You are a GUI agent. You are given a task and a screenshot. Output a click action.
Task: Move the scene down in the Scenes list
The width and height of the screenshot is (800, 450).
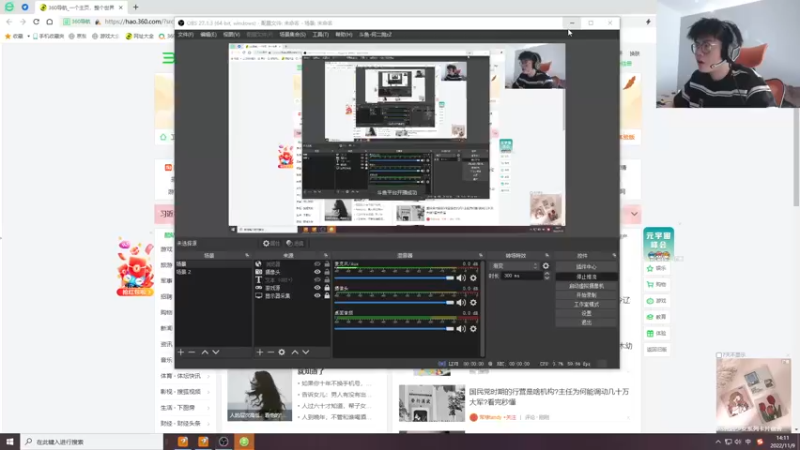[x=216, y=352]
